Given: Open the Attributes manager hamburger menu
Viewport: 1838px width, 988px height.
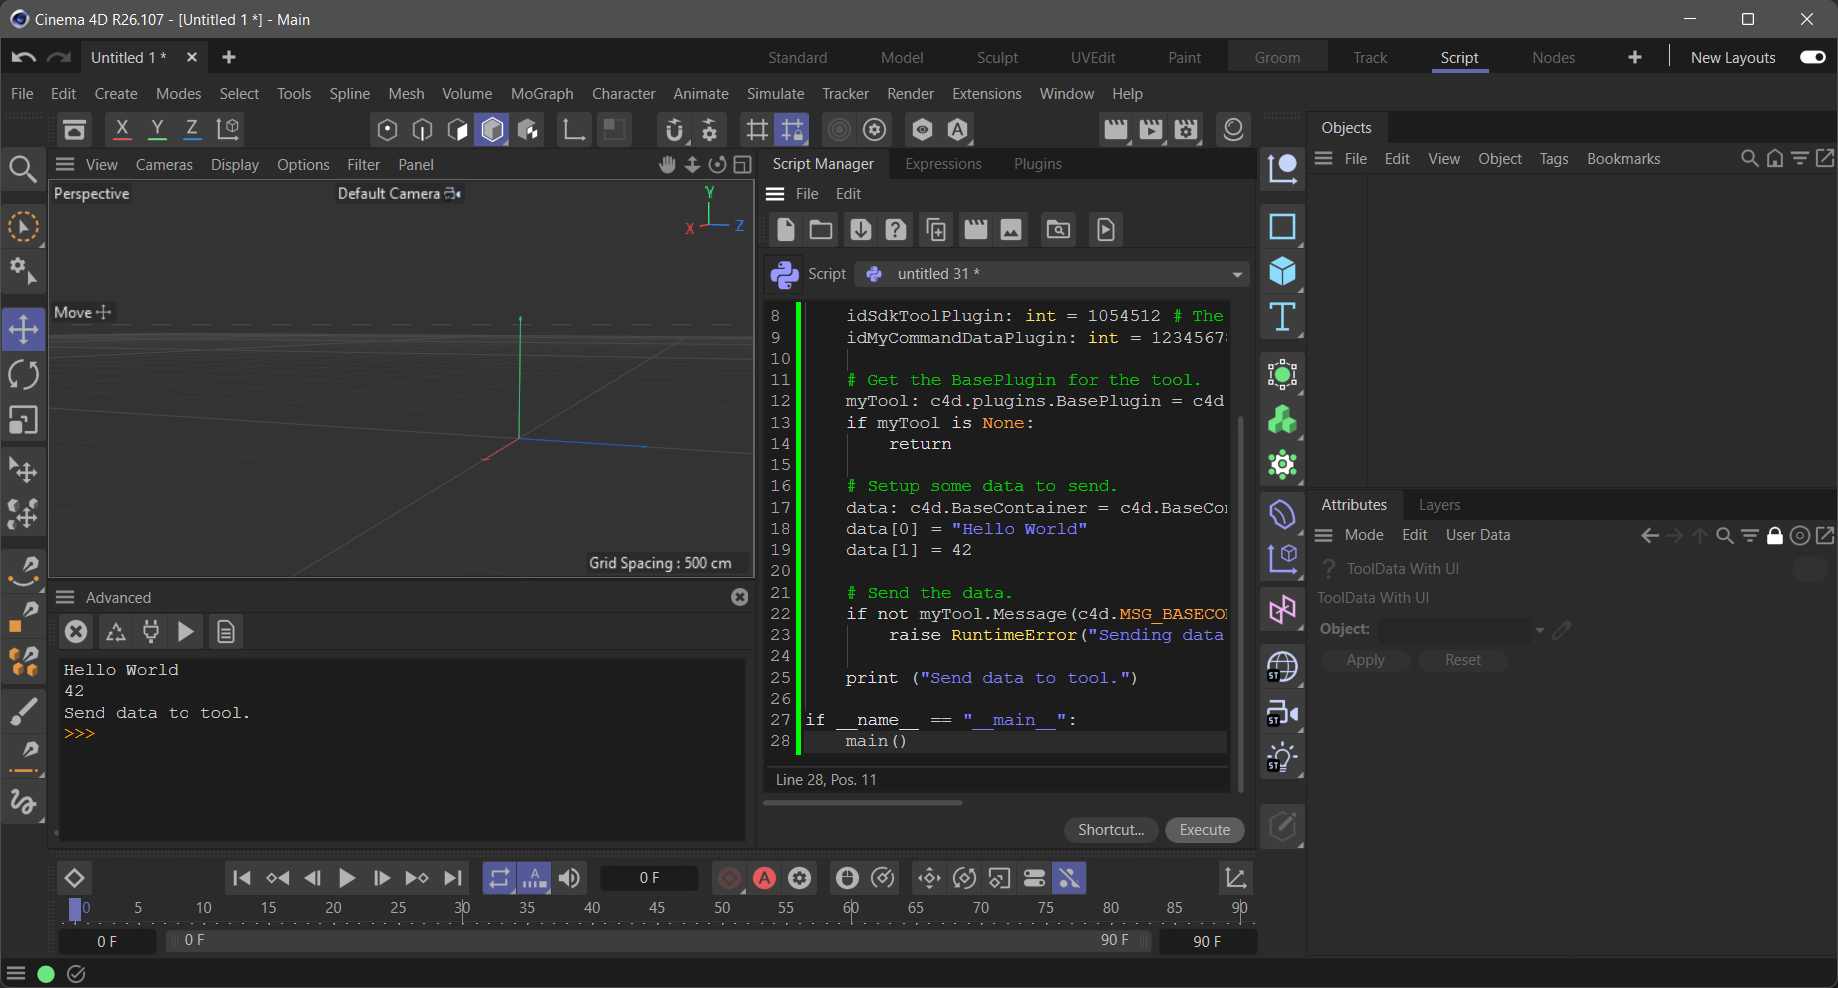Looking at the screenshot, I should coord(1323,535).
